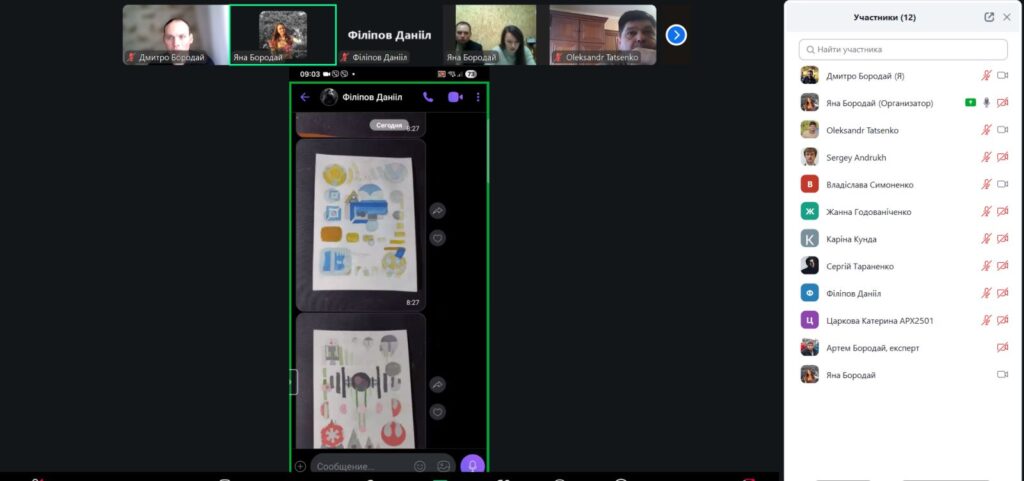Open Філіпов Данііл chat header name
The height and width of the screenshot is (481, 1024).
click(x=371, y=97)
